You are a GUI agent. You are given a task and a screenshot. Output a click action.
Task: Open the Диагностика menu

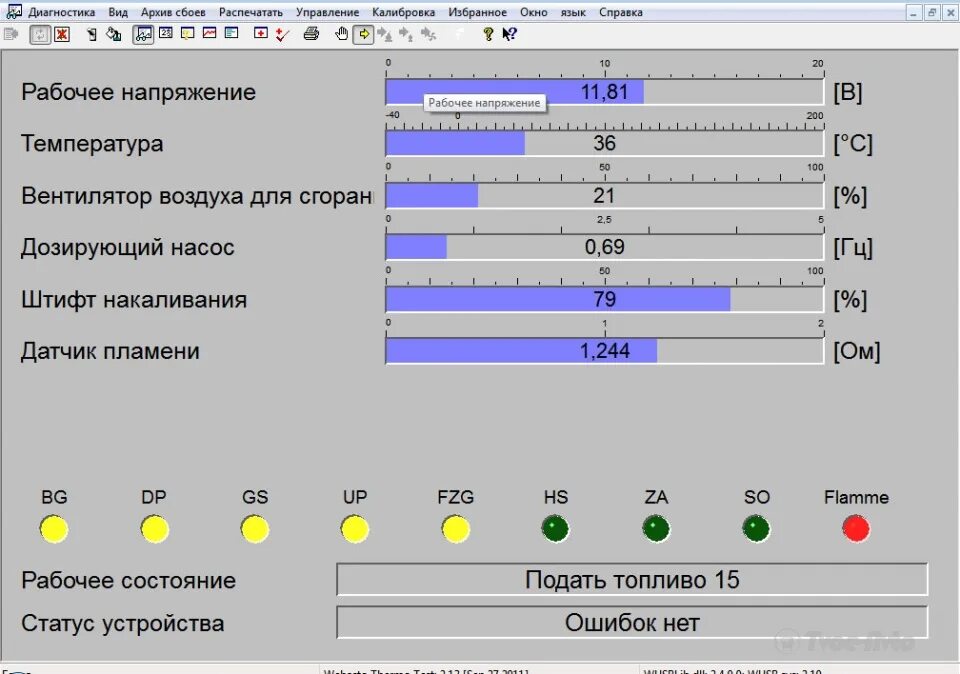click(60, 12)
